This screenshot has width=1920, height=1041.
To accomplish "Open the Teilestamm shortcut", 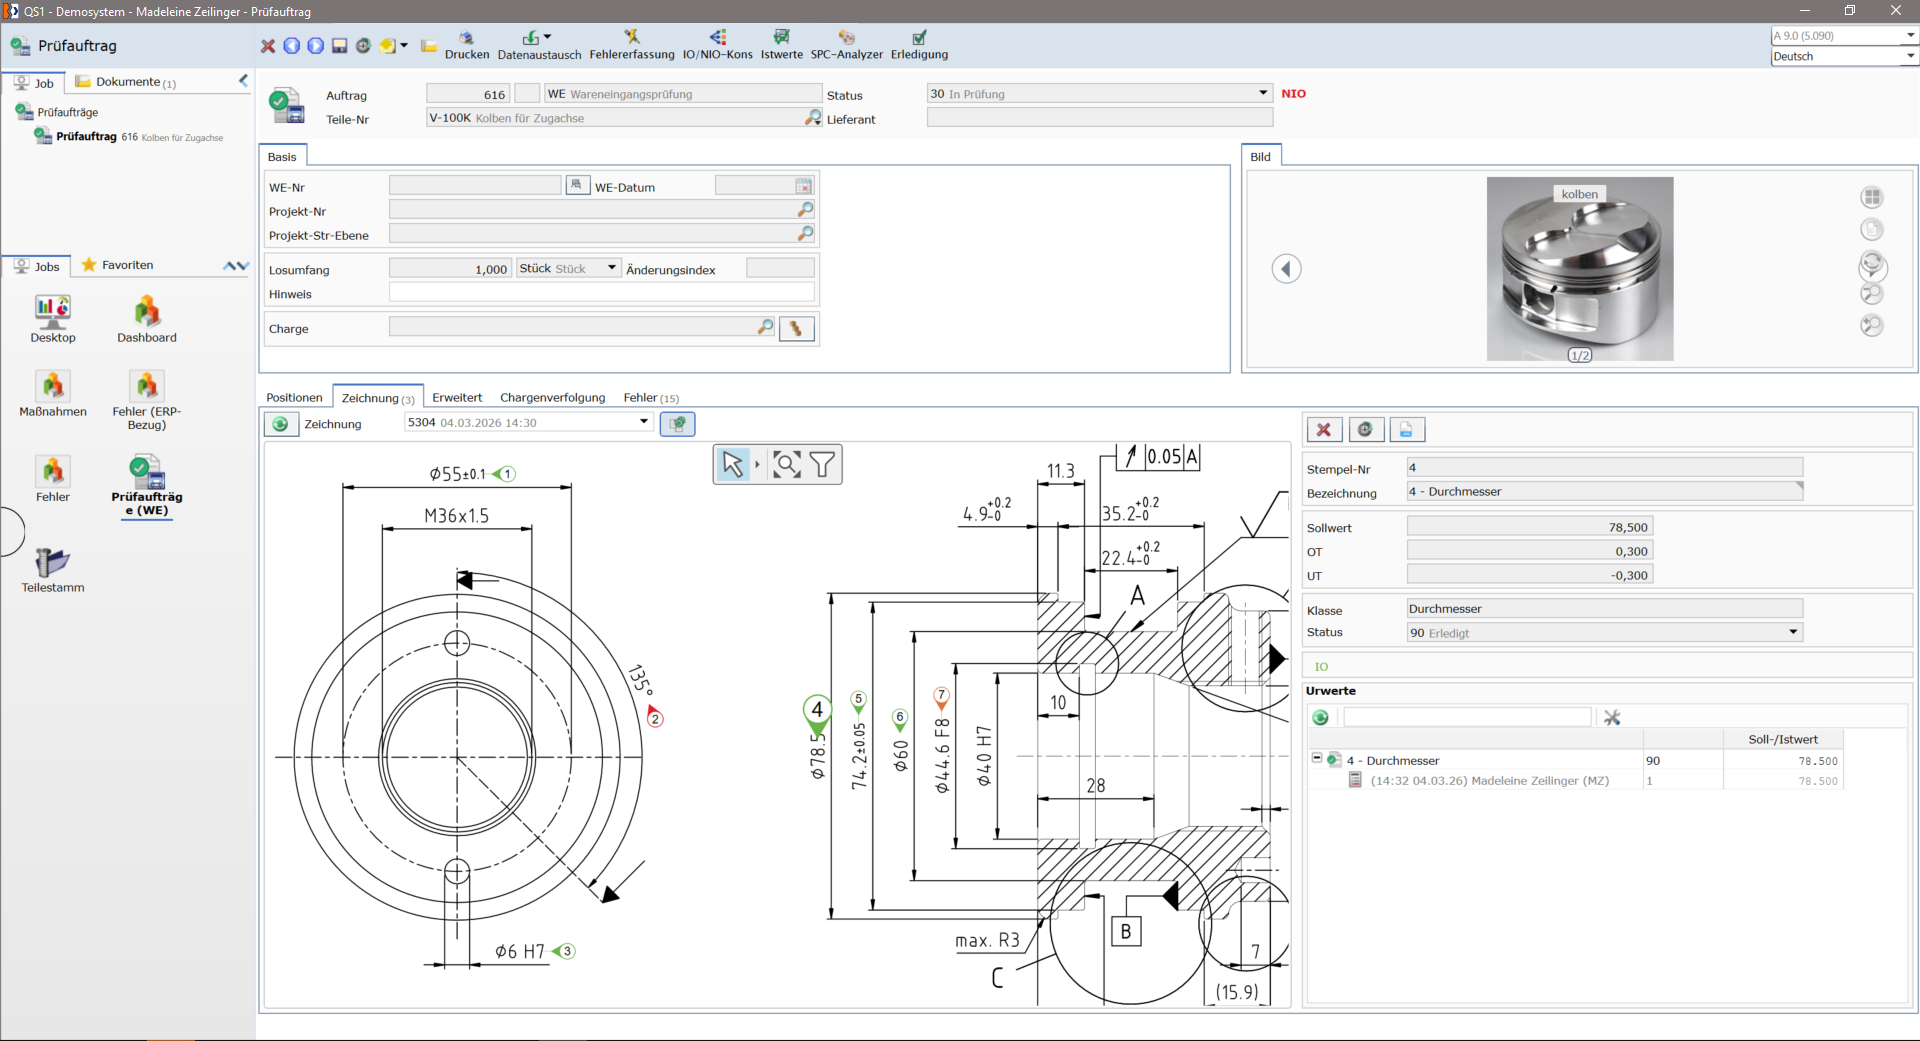I will pyautogui.click(x=53, y=570).
